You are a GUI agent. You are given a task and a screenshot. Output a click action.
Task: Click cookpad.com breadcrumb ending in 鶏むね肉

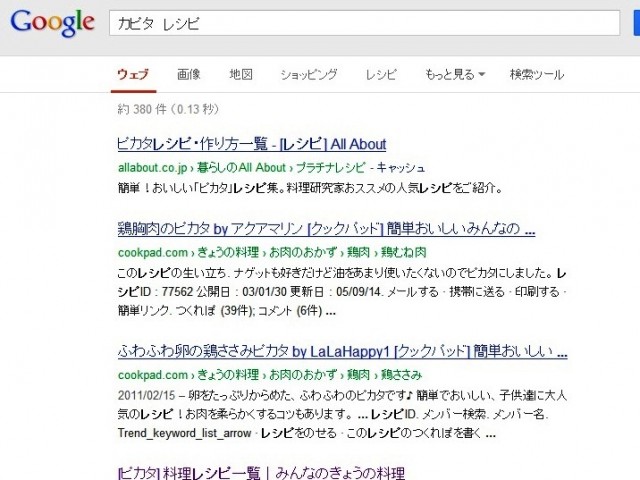[x=272, y=252]
